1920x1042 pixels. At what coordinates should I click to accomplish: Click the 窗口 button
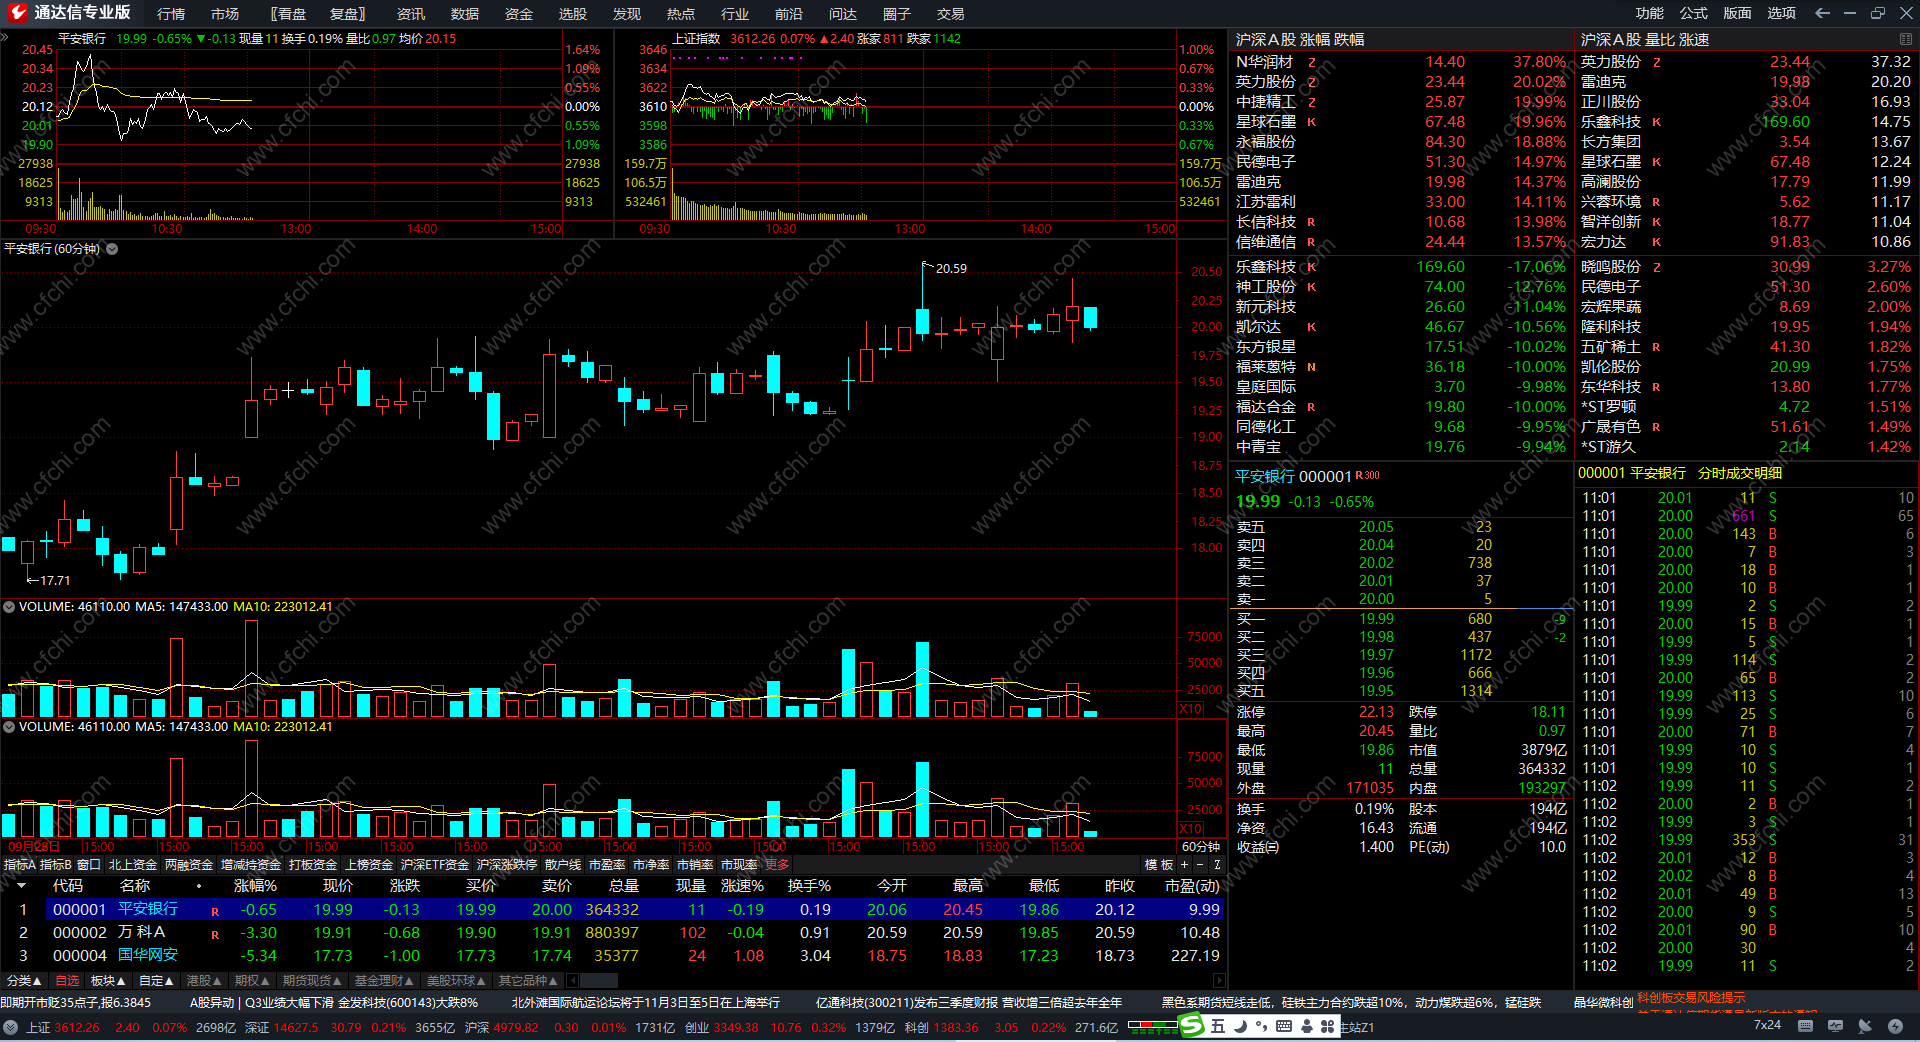pos(89,865)
